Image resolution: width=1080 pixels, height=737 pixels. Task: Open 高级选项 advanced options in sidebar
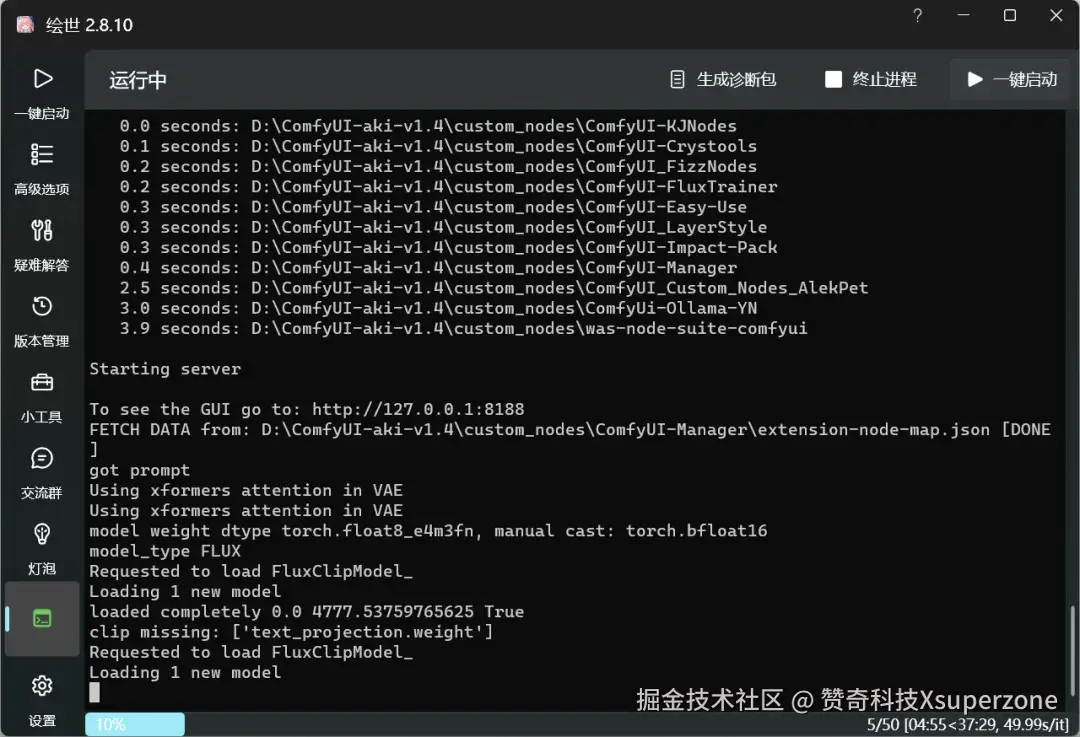click(41, 169)
